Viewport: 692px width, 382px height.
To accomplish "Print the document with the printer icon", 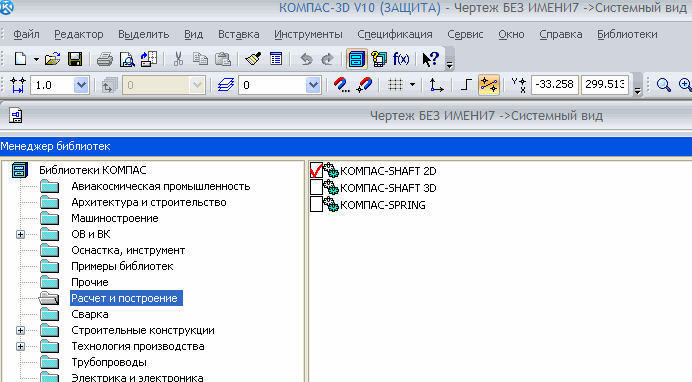I will pyautogui.click(x=105, y=59).
